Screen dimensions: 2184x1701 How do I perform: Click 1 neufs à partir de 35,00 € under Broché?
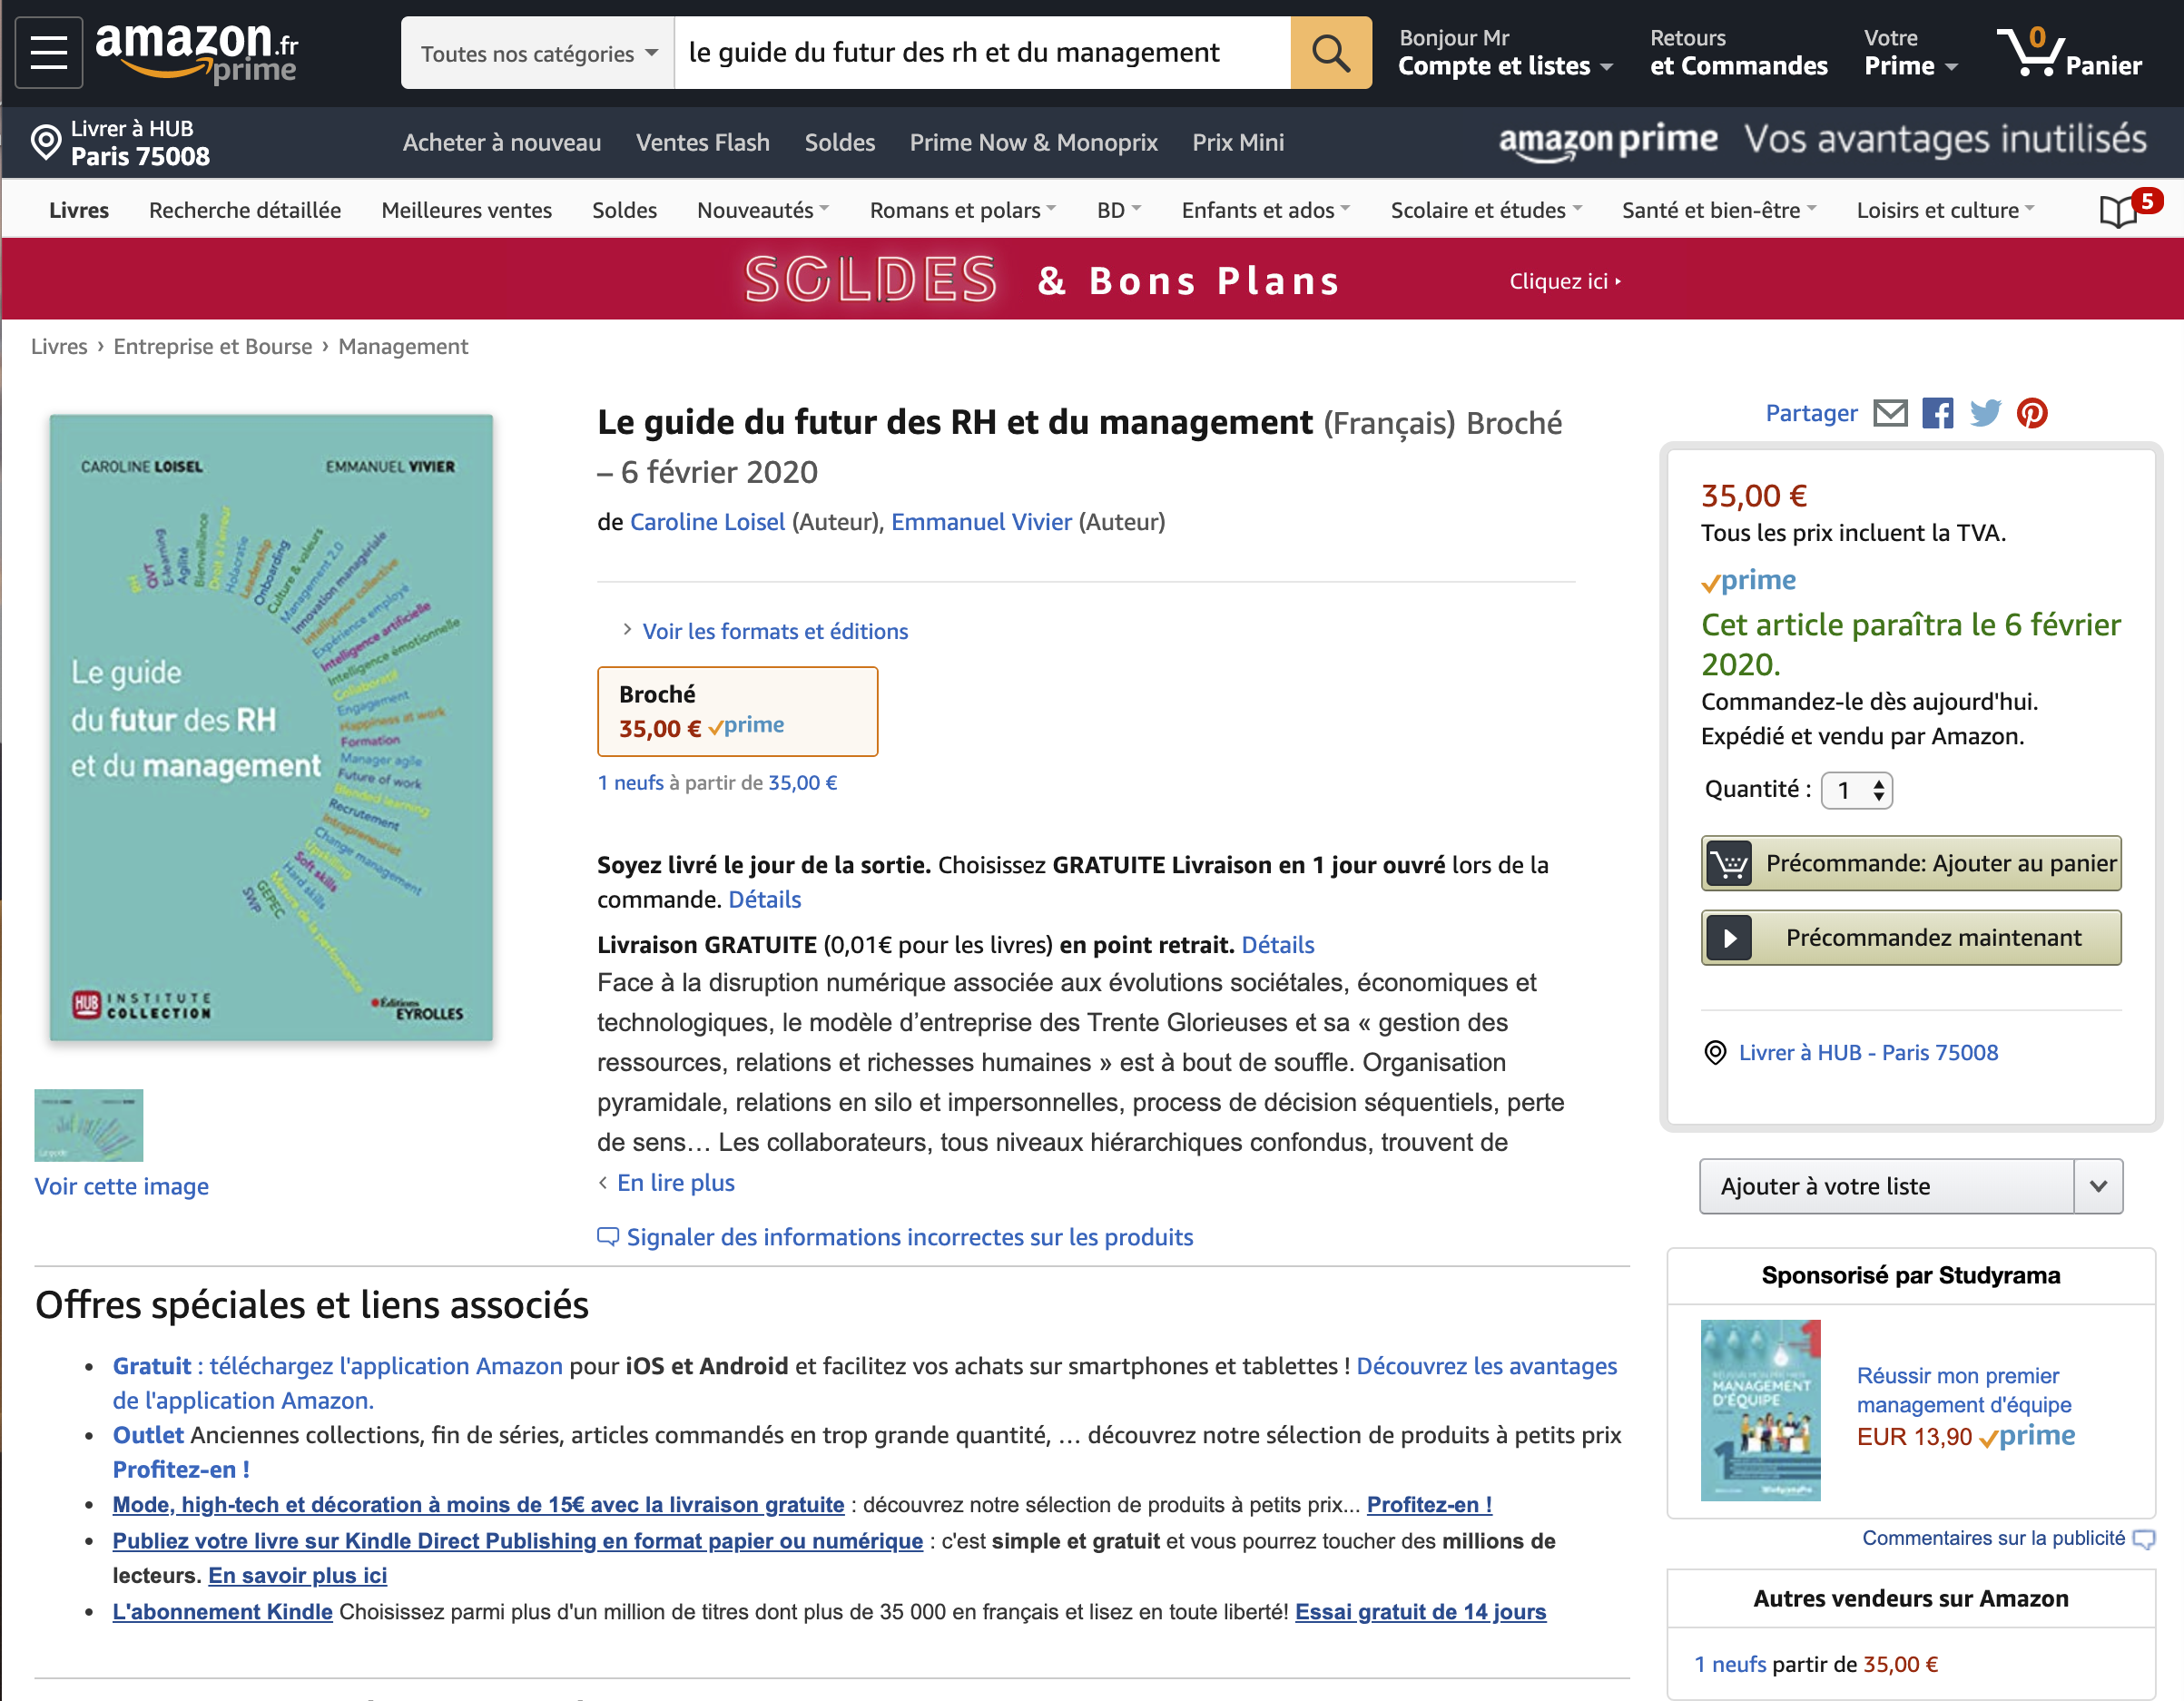(x=717, y=783)
